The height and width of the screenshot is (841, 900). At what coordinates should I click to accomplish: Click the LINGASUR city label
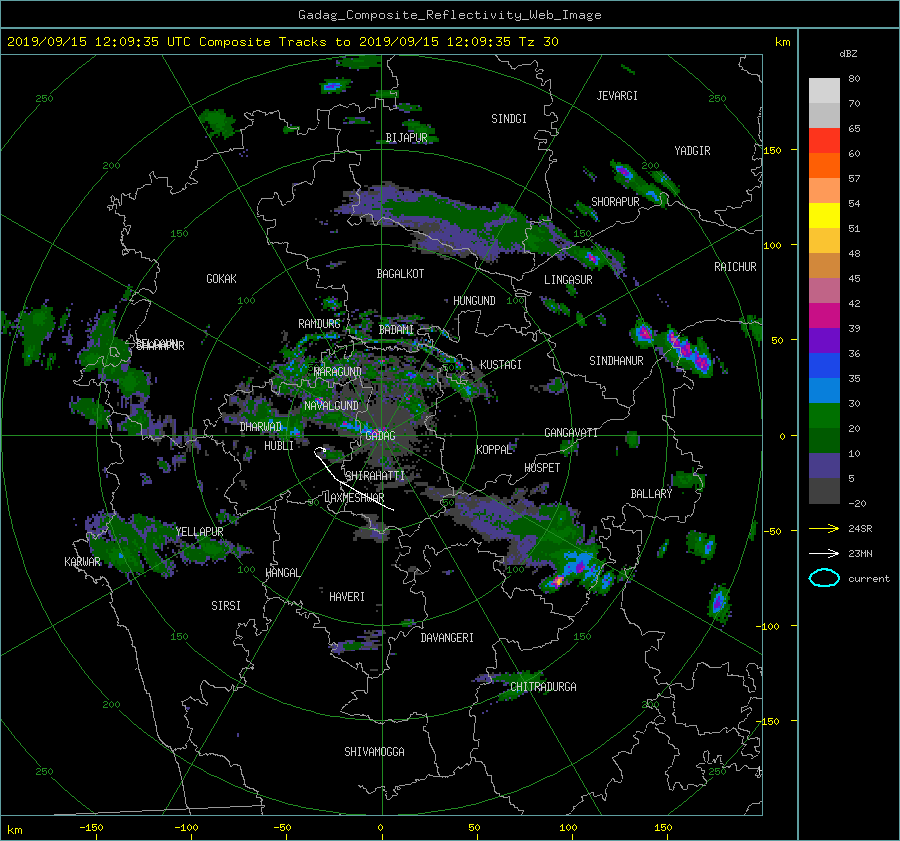pos(568,280)
